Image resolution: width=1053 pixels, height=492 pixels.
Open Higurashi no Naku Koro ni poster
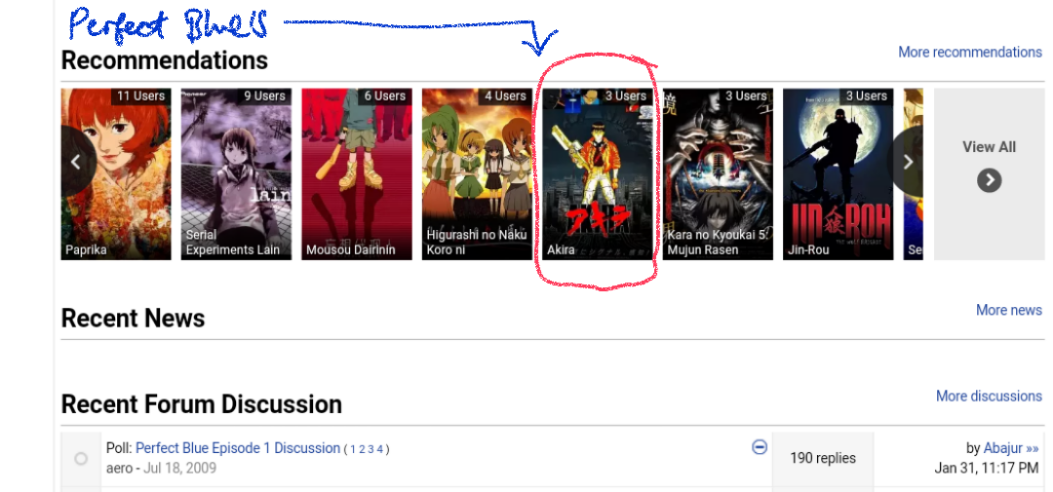click(x=477, y=174)
